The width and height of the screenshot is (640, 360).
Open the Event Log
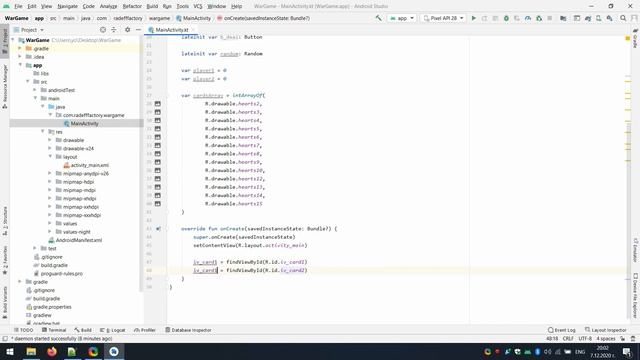point(562,330)
